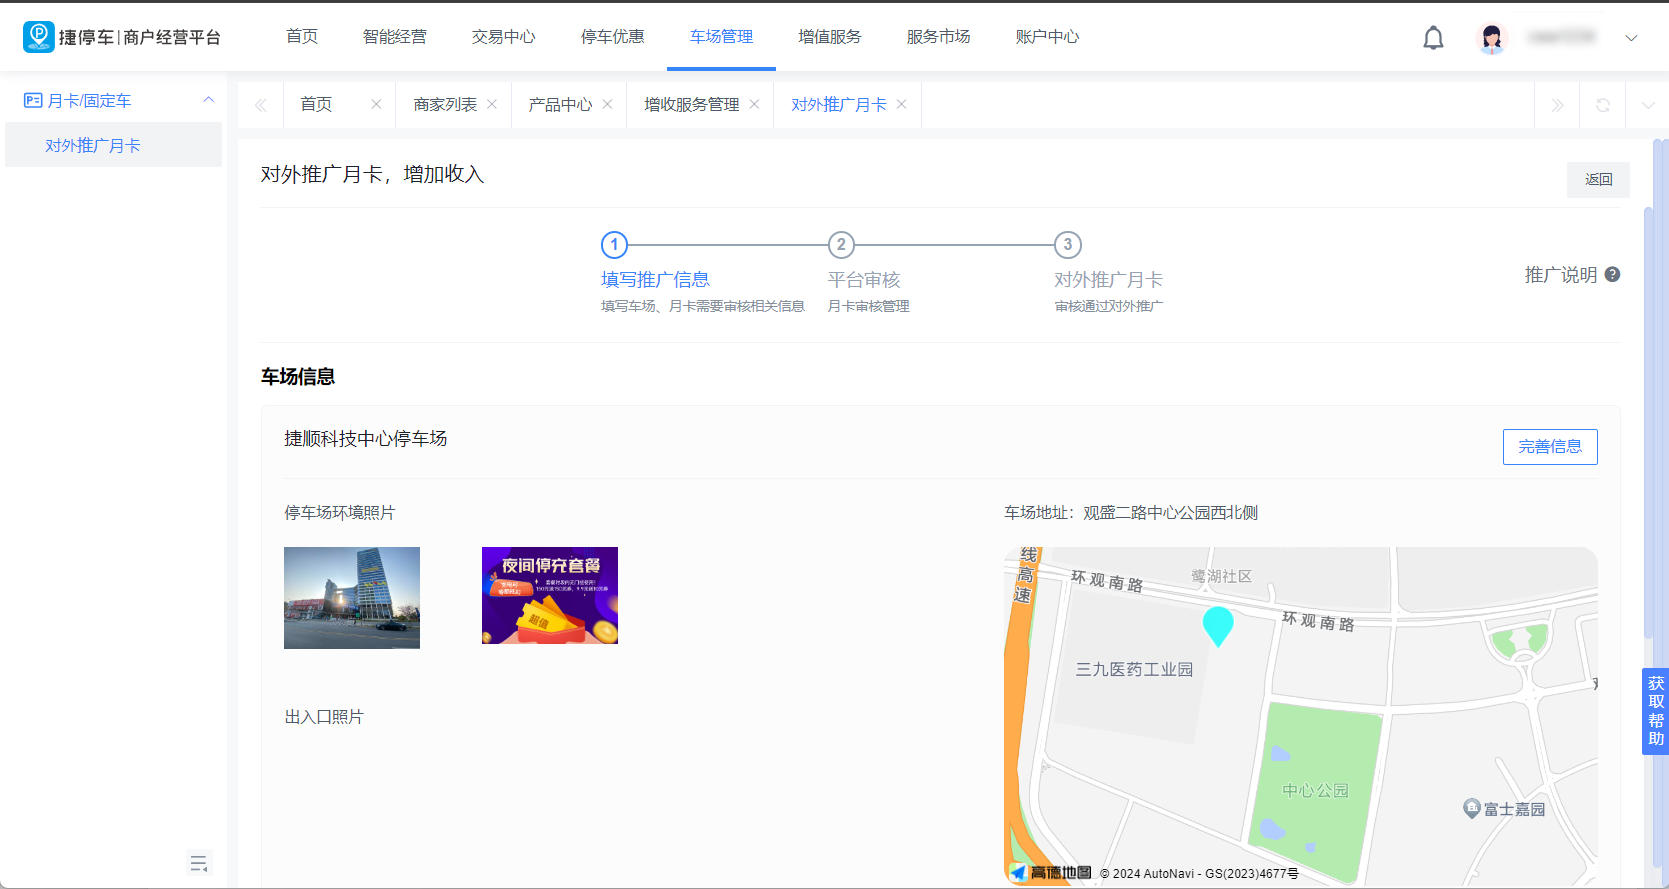Open the 推广说明 help icon
This screenshot has width=1669, height=889.
[1612, 274]
